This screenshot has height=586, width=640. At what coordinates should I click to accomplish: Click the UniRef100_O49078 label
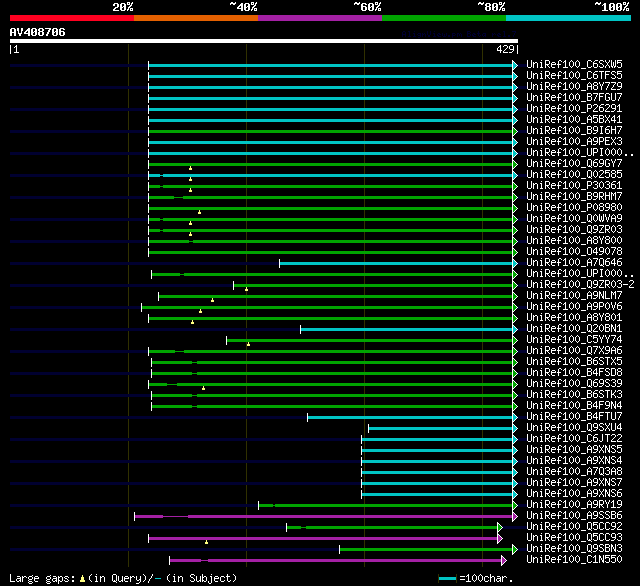pos(574,252)
